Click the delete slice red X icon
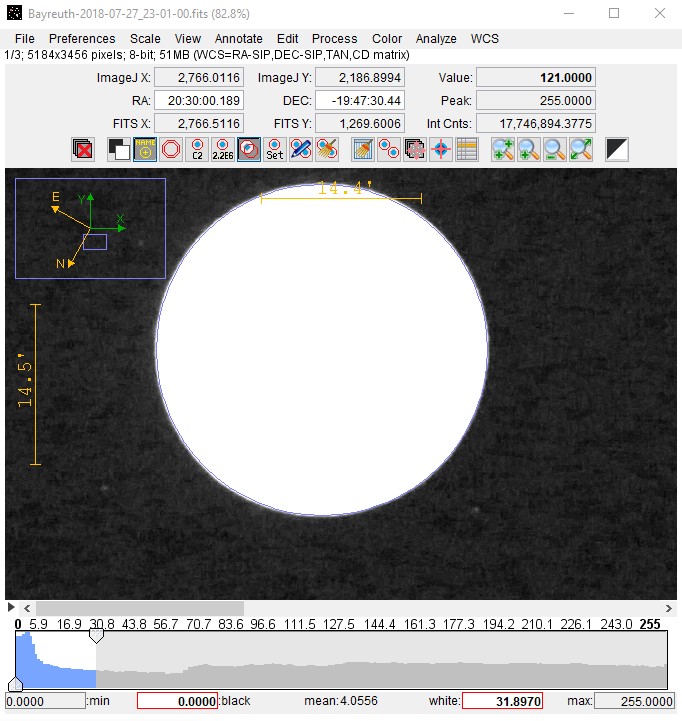Image resolution: width=682 pixels, height=721 pixels. pyautogui.click(x=84, y=150)
